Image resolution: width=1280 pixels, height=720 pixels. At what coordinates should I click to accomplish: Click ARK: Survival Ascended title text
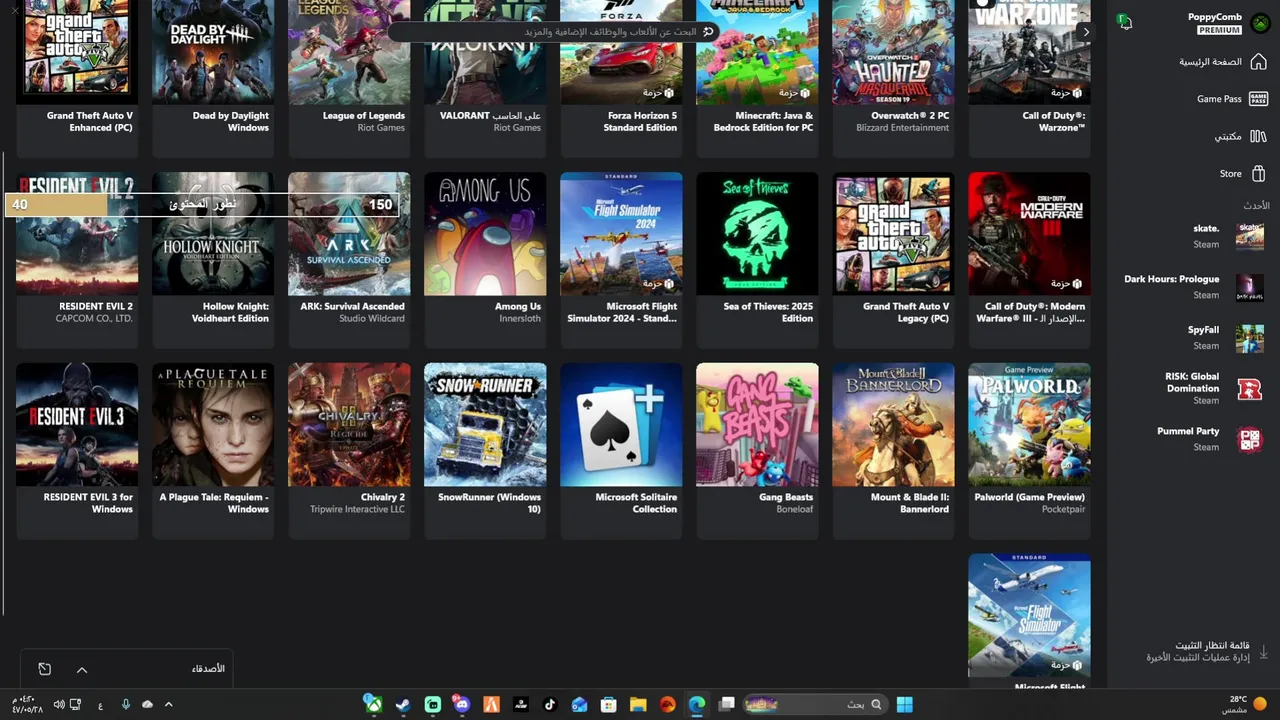click(353, 307)
